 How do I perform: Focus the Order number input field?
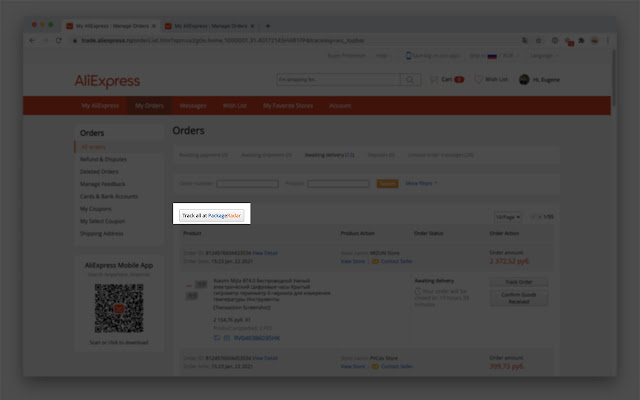pyautogui.click(x=247, y=184)
